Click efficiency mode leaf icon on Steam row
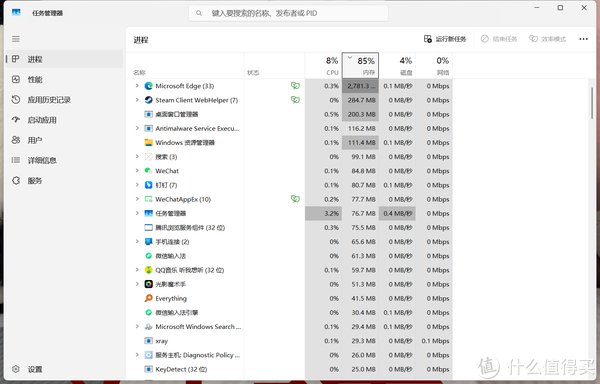This screenshot has width=600, height=384. pos(295,100)
